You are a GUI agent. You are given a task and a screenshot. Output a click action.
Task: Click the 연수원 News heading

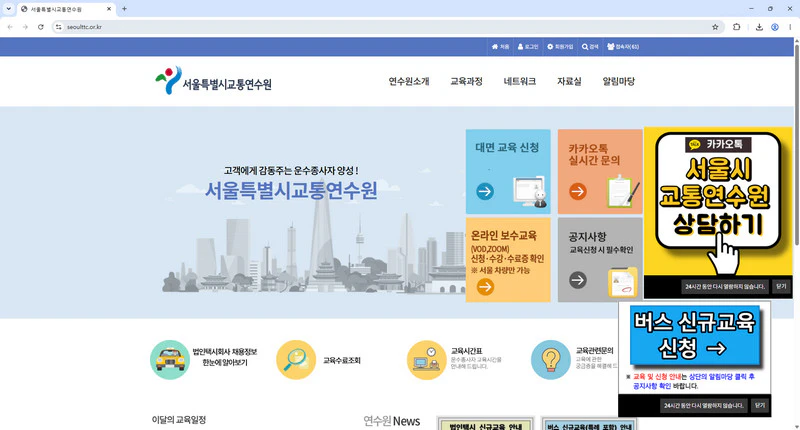(x=391, y=421)
